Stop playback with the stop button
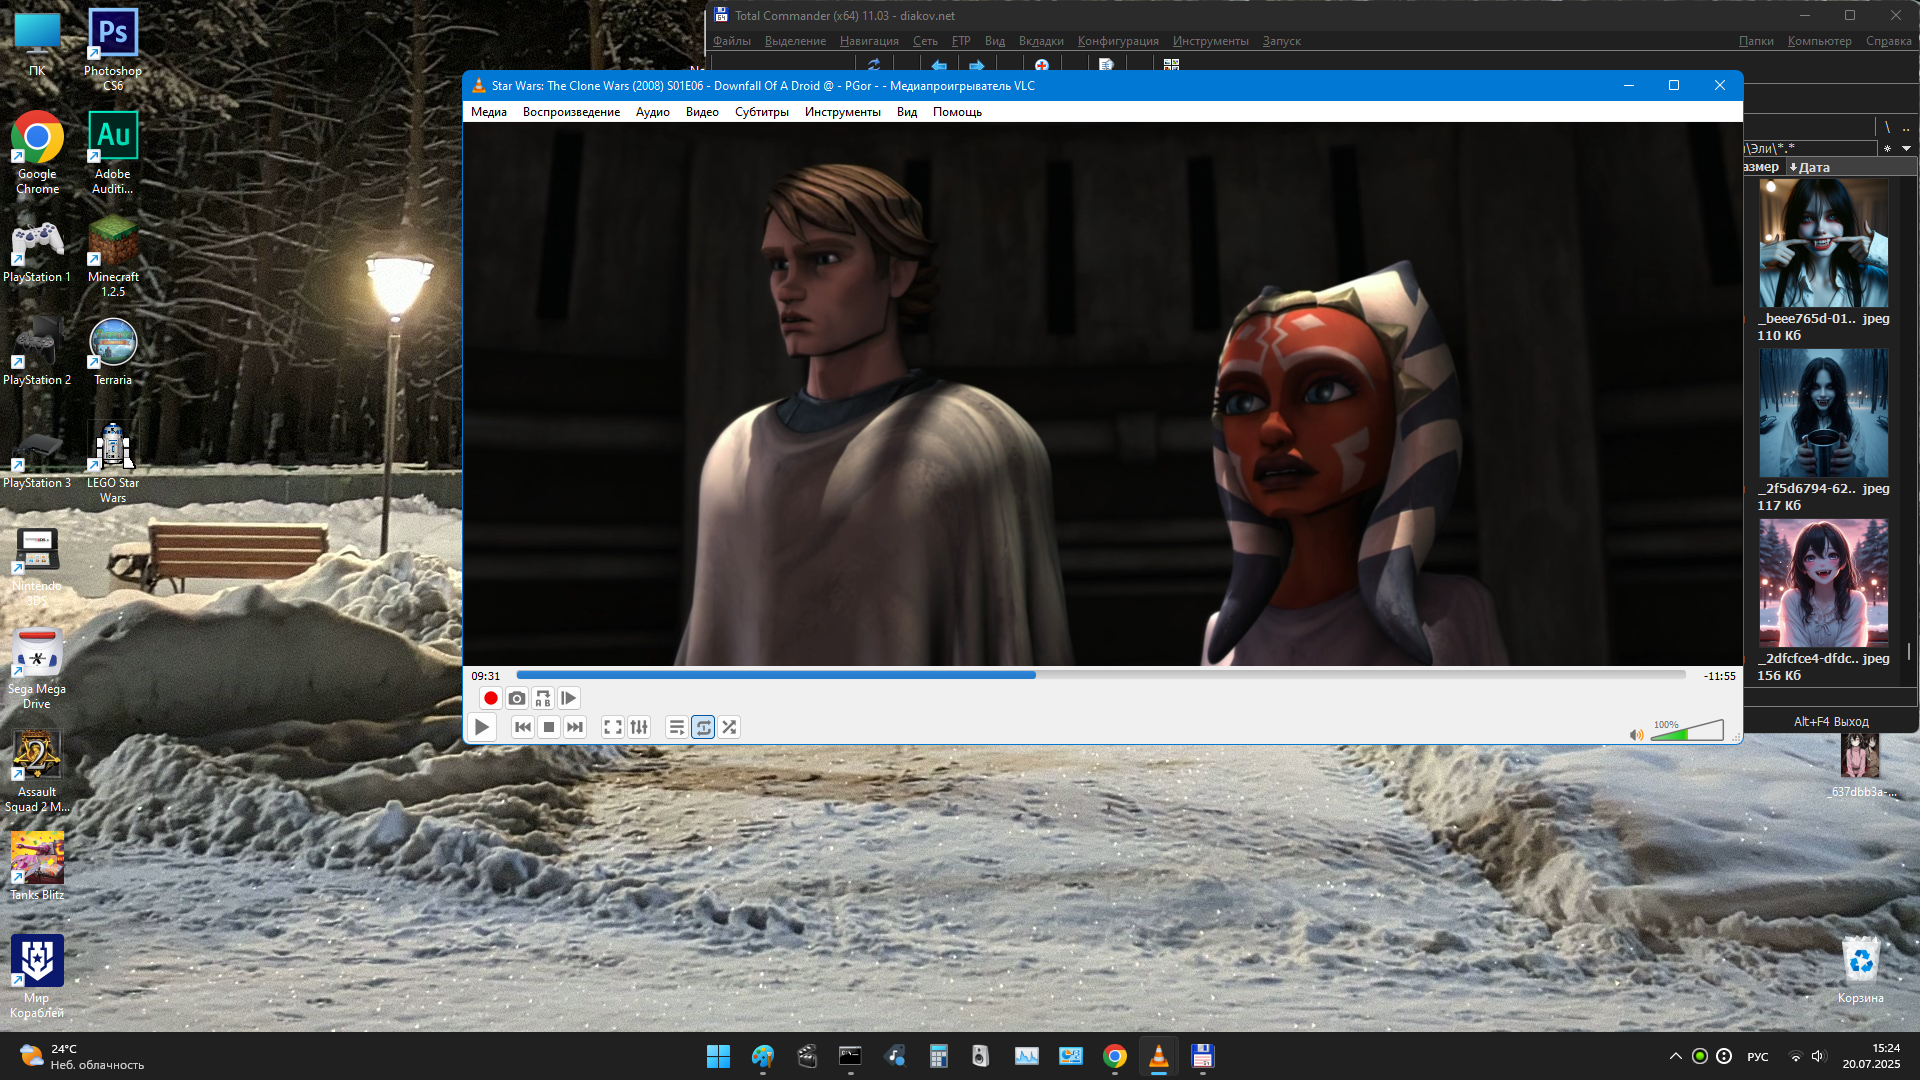Image resolution: width=1920 pixels, height=1080 pixels. point(548,728)
